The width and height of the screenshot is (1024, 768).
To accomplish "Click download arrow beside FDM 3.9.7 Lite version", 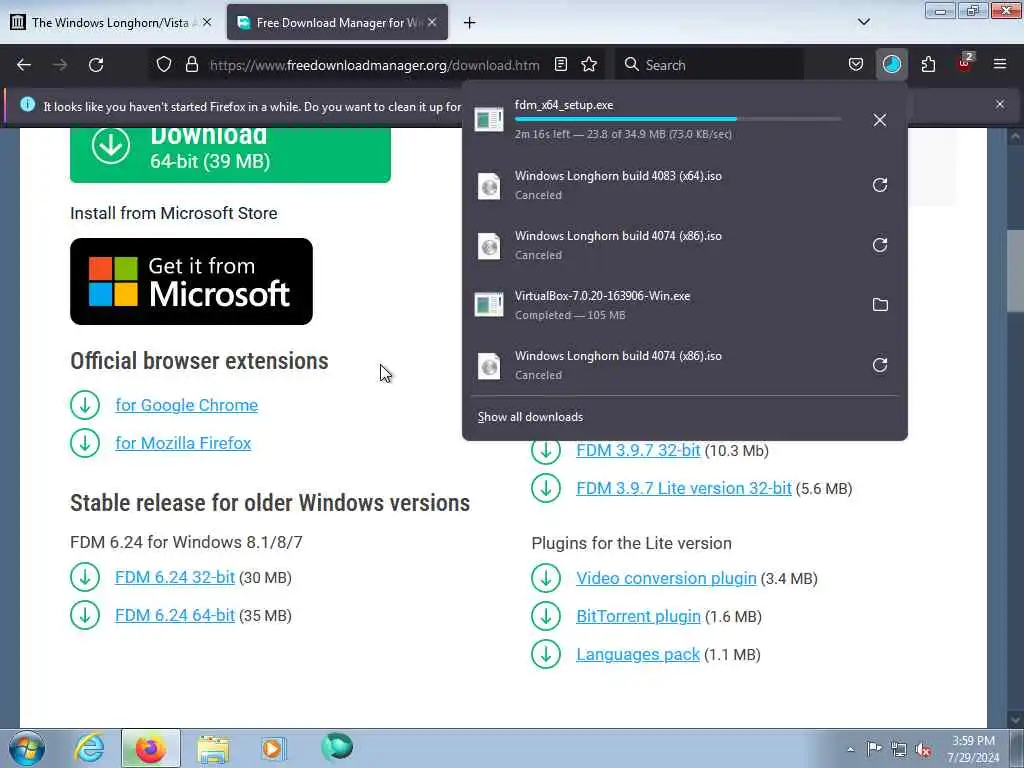I will pos(546,488).
